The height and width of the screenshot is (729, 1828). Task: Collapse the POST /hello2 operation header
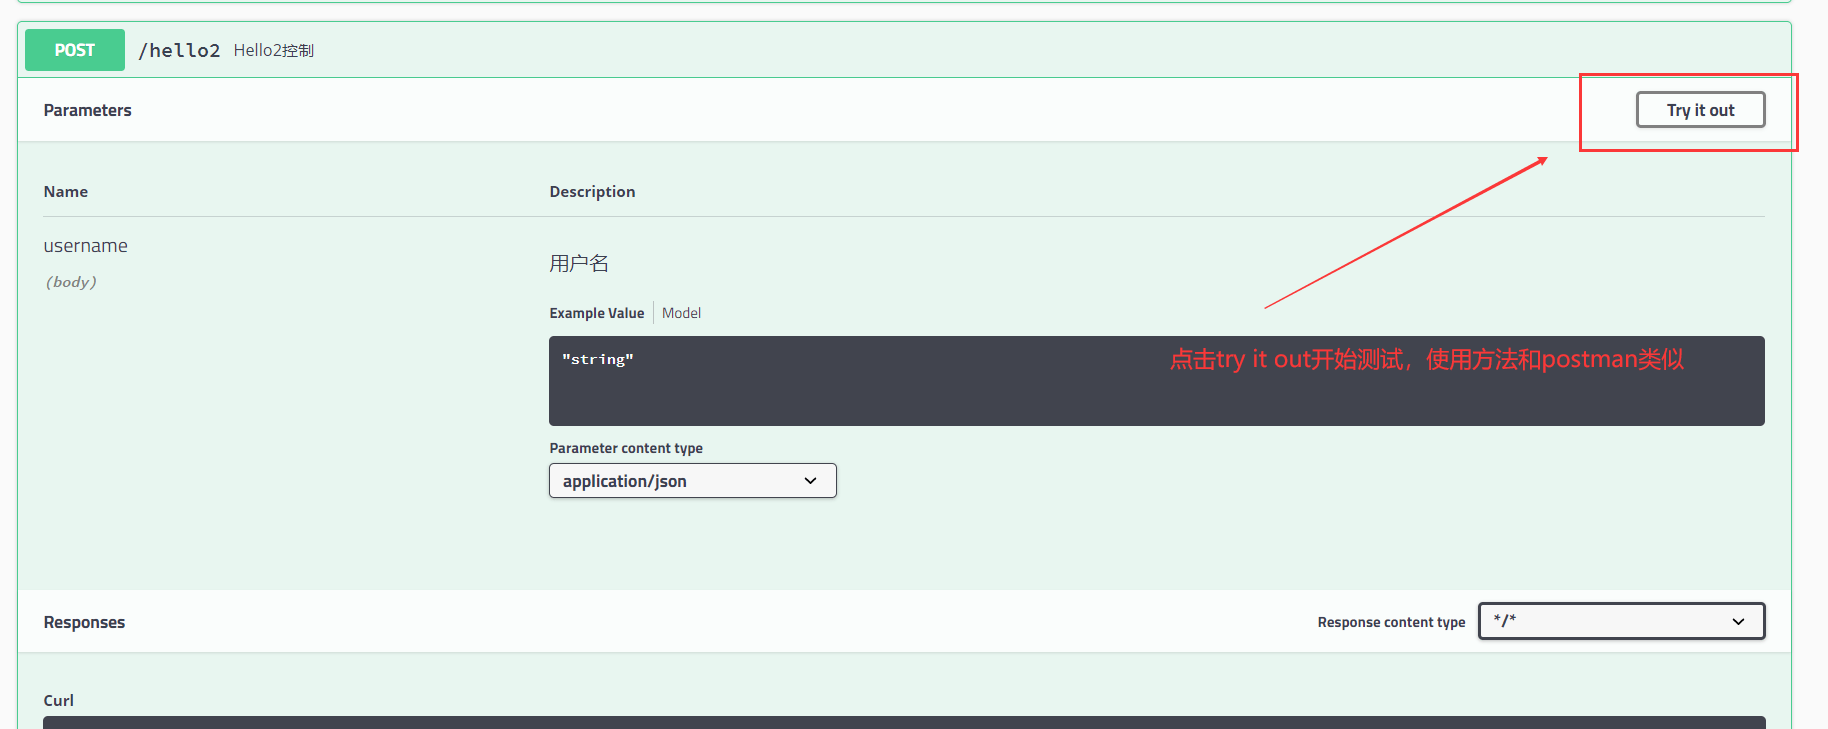point(904,50)
